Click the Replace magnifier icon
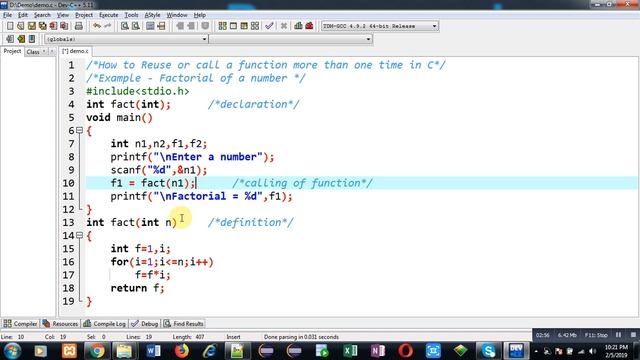This screenshot has width=640, height=360. [x=136, y=26]
